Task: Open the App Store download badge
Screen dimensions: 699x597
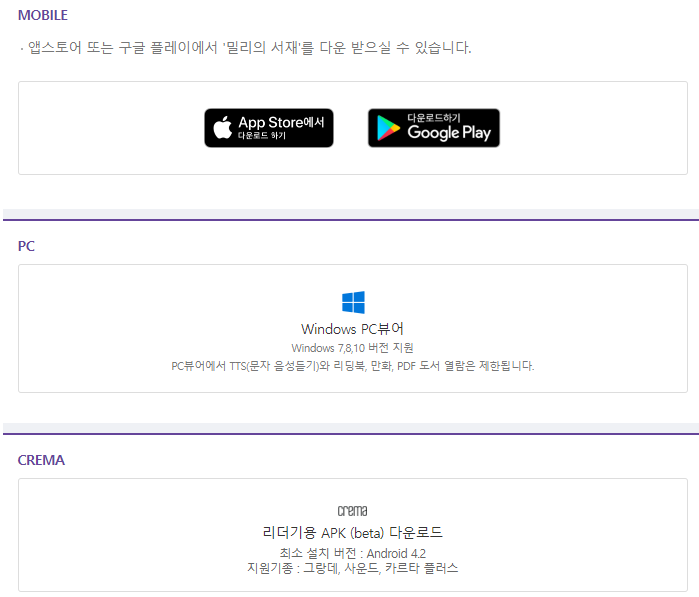Action: click(x=269, y=128)
